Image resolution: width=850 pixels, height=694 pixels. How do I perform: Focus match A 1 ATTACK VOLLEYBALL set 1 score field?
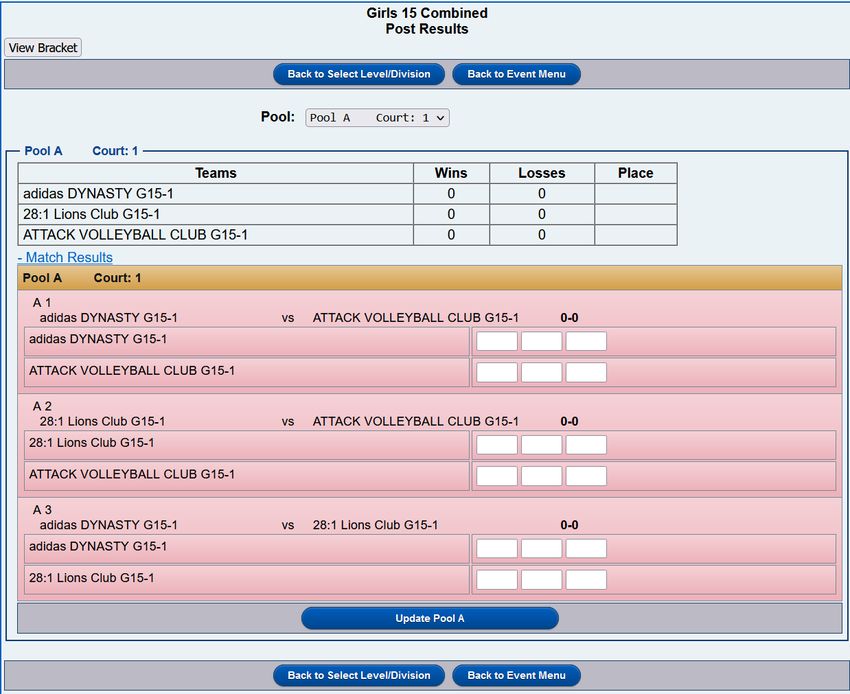tap(497, 372)
